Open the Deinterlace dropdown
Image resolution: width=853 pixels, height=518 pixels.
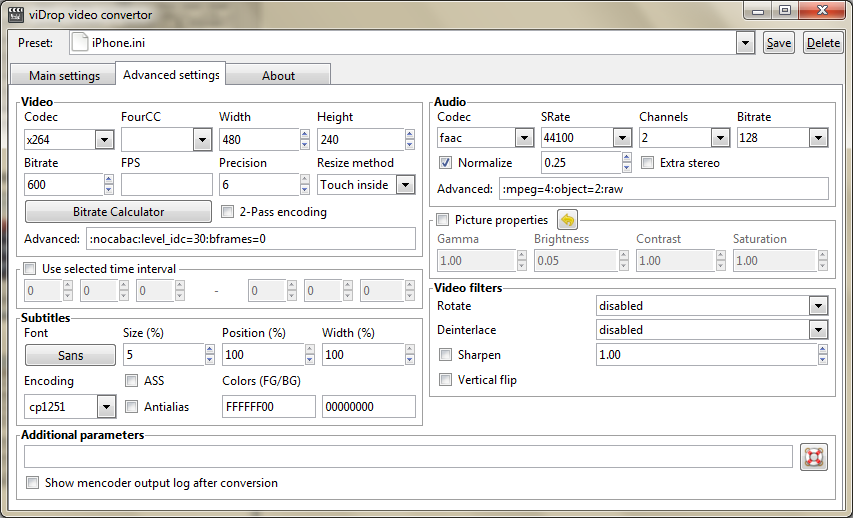(x=818, y=330)
